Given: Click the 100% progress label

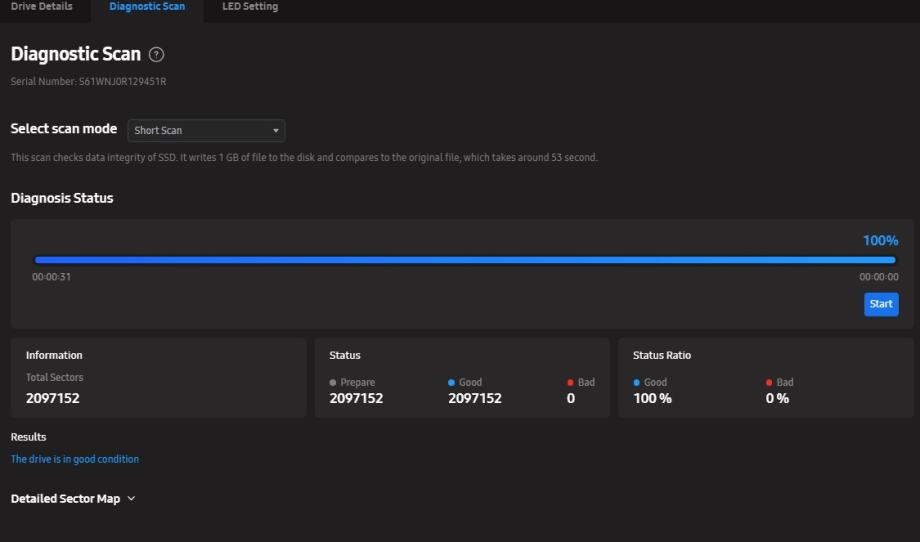Looking at the screenshot, I should click(x=880, y=240).
